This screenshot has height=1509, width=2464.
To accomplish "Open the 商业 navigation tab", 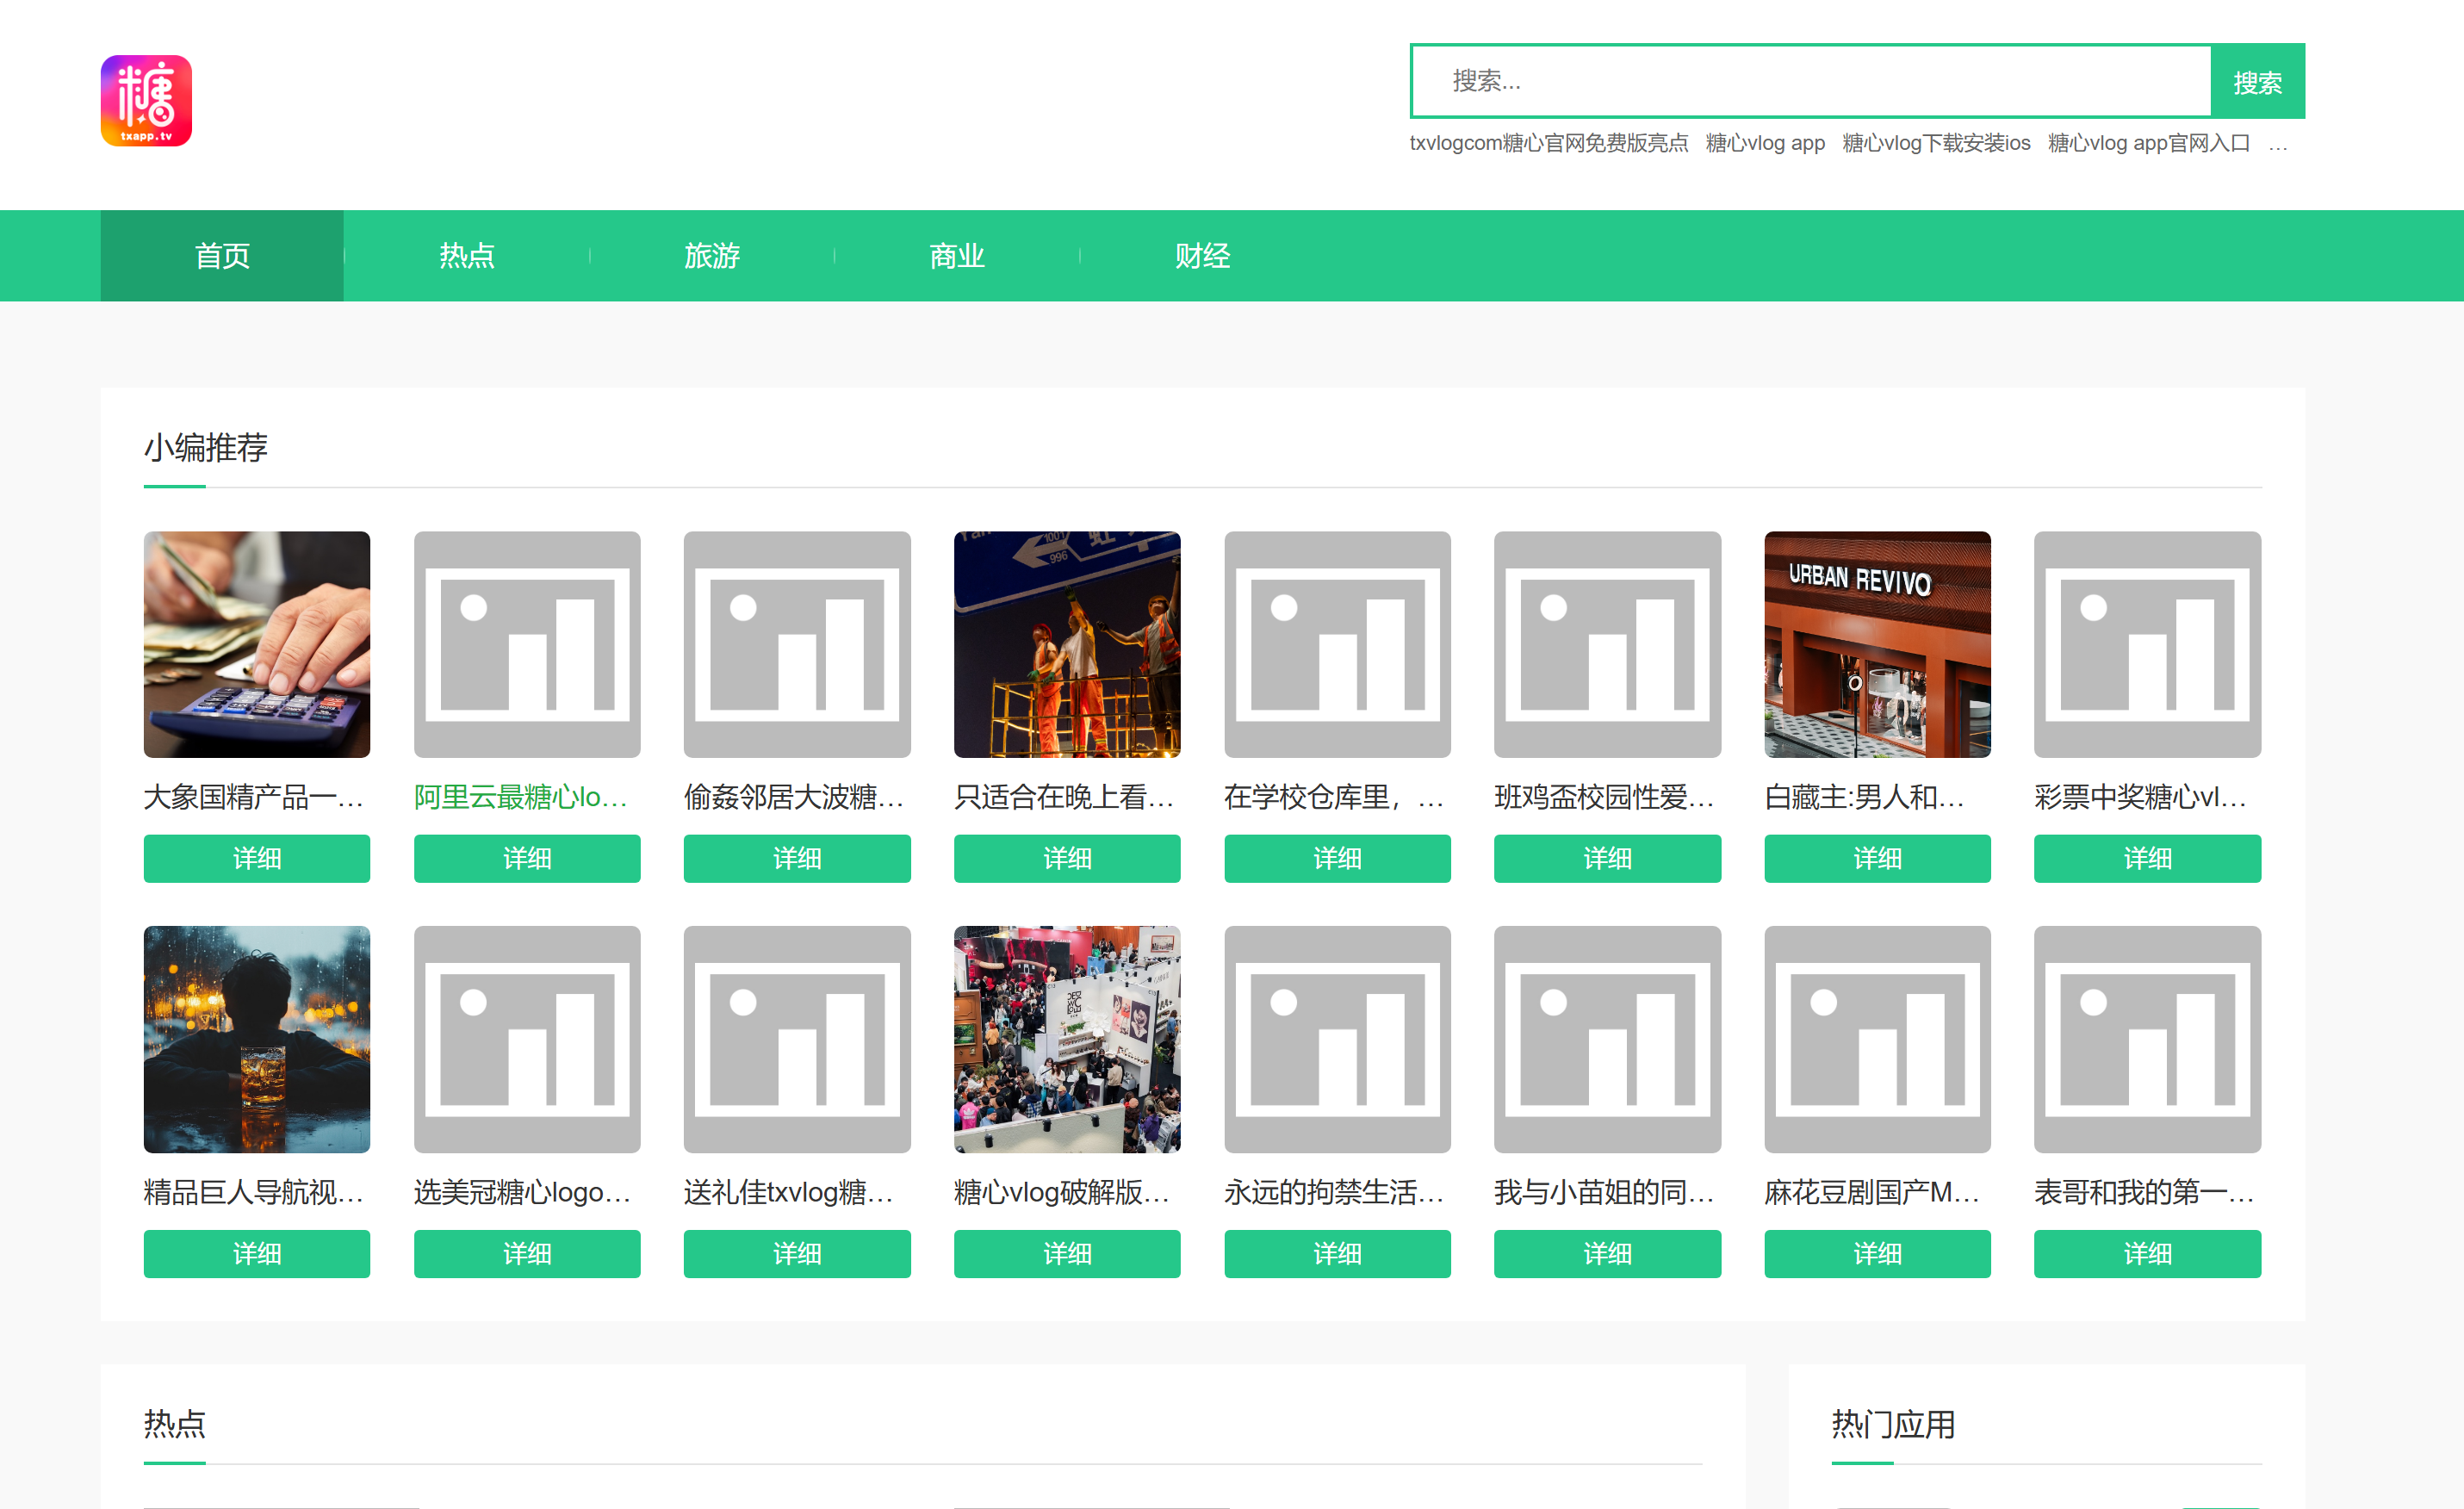I will 957,256.
